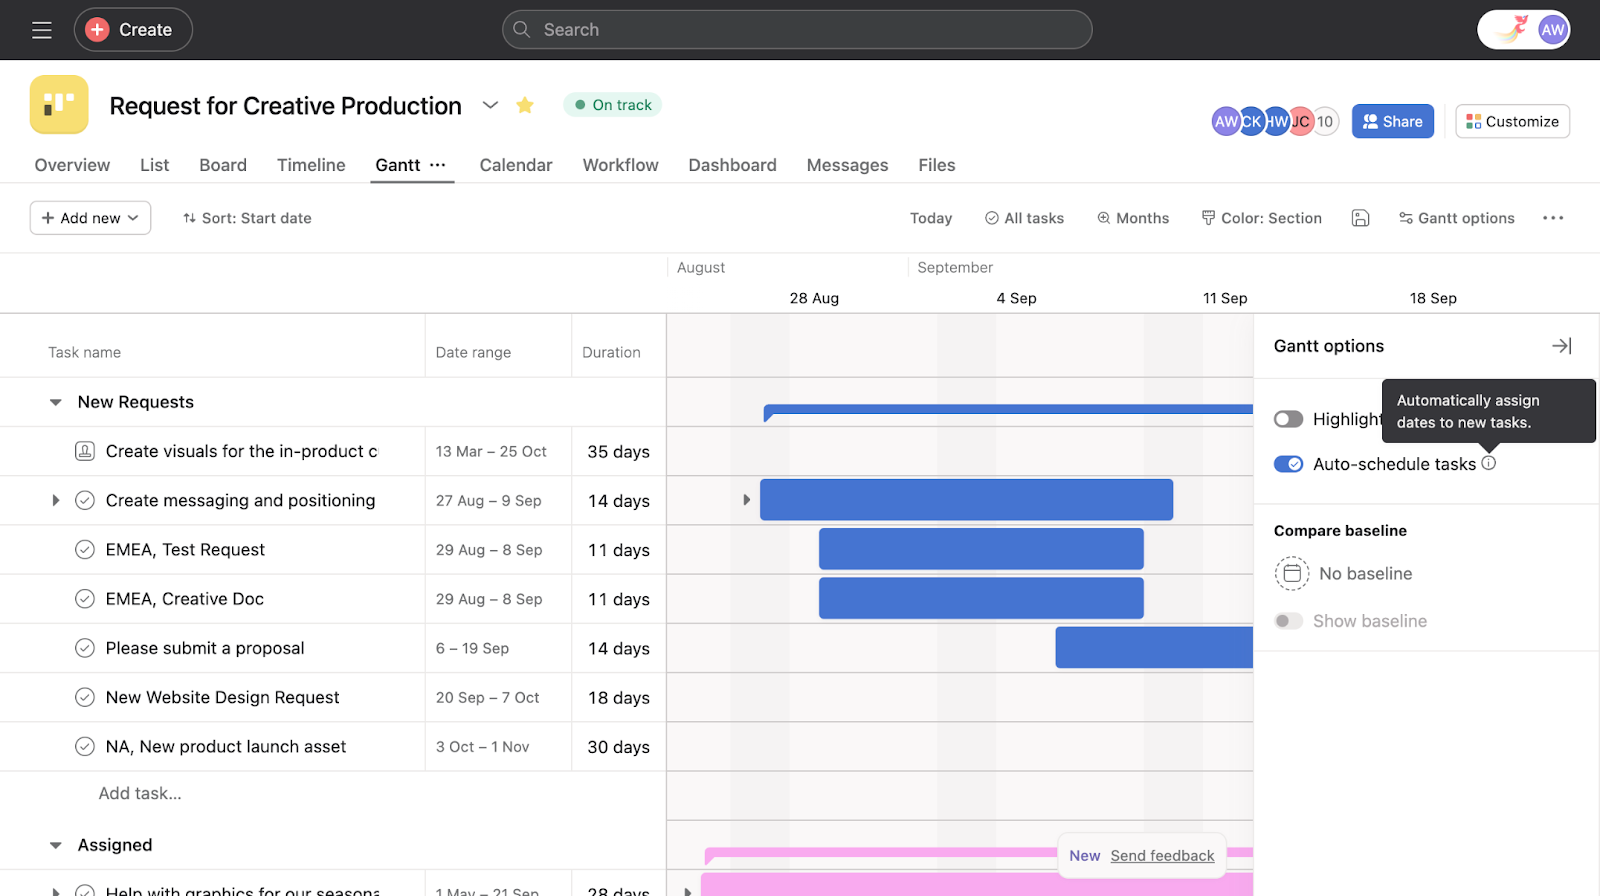The height and width of the screenshot is (896, 1600).
Task: Disable the Auto-schedule tasks toggle
Action: coord(1288,464)
